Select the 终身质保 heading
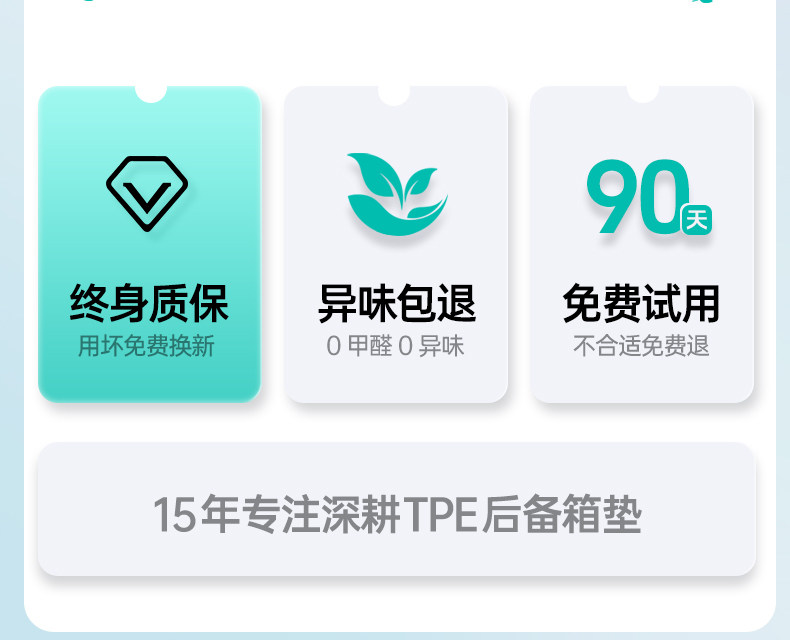The width and height of the screenshot is (790, 640). click(x=149, y=303)
